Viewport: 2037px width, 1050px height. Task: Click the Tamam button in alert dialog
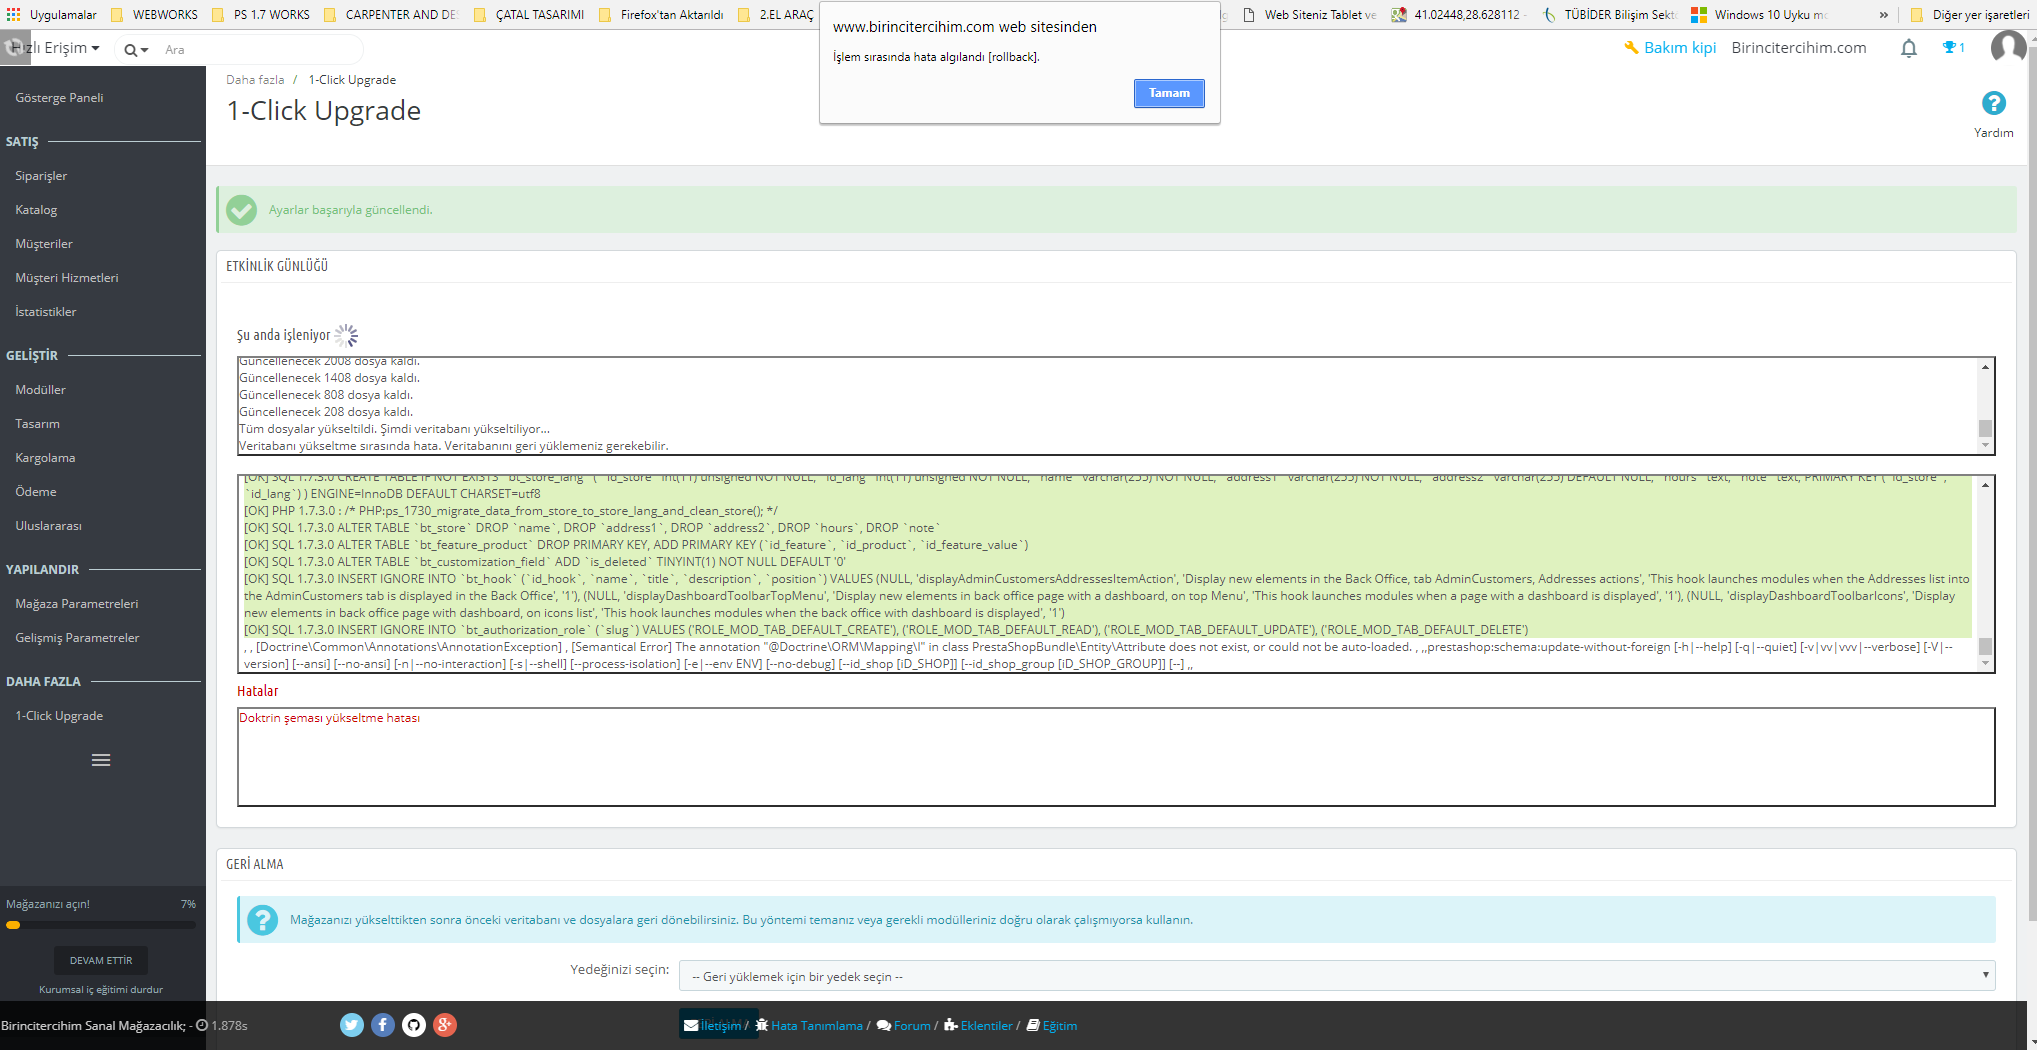(1168, 93)
